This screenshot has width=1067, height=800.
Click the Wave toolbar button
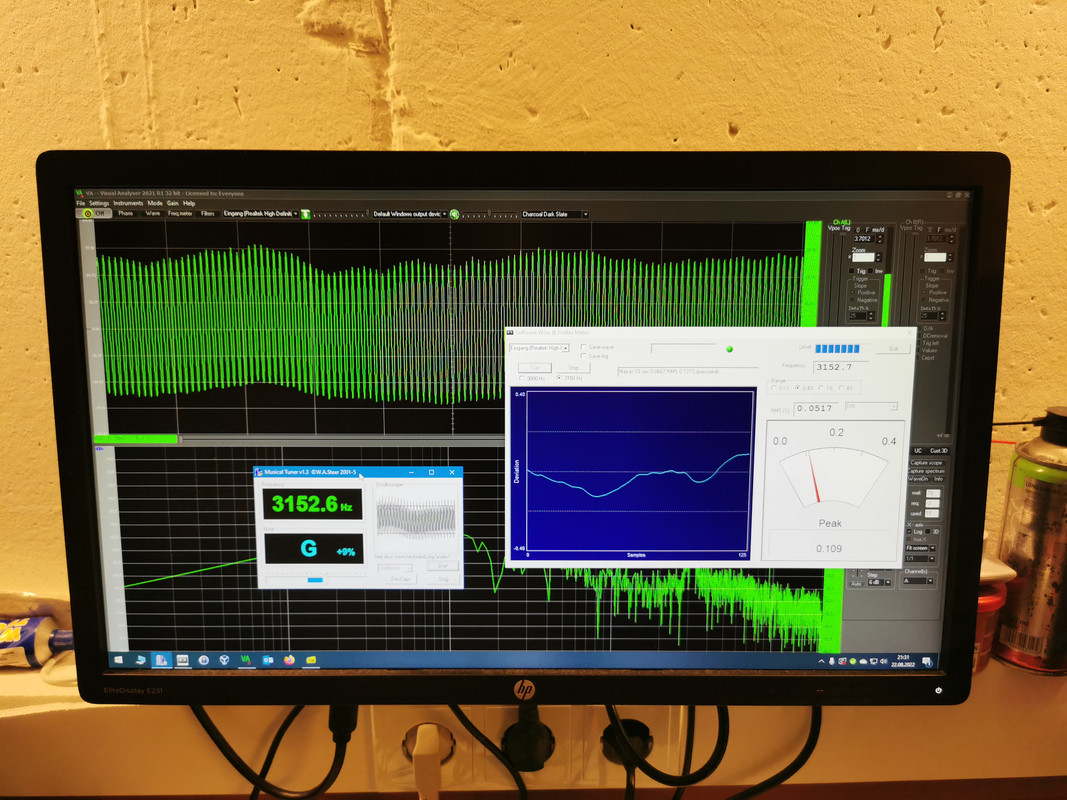coord(152,214)
